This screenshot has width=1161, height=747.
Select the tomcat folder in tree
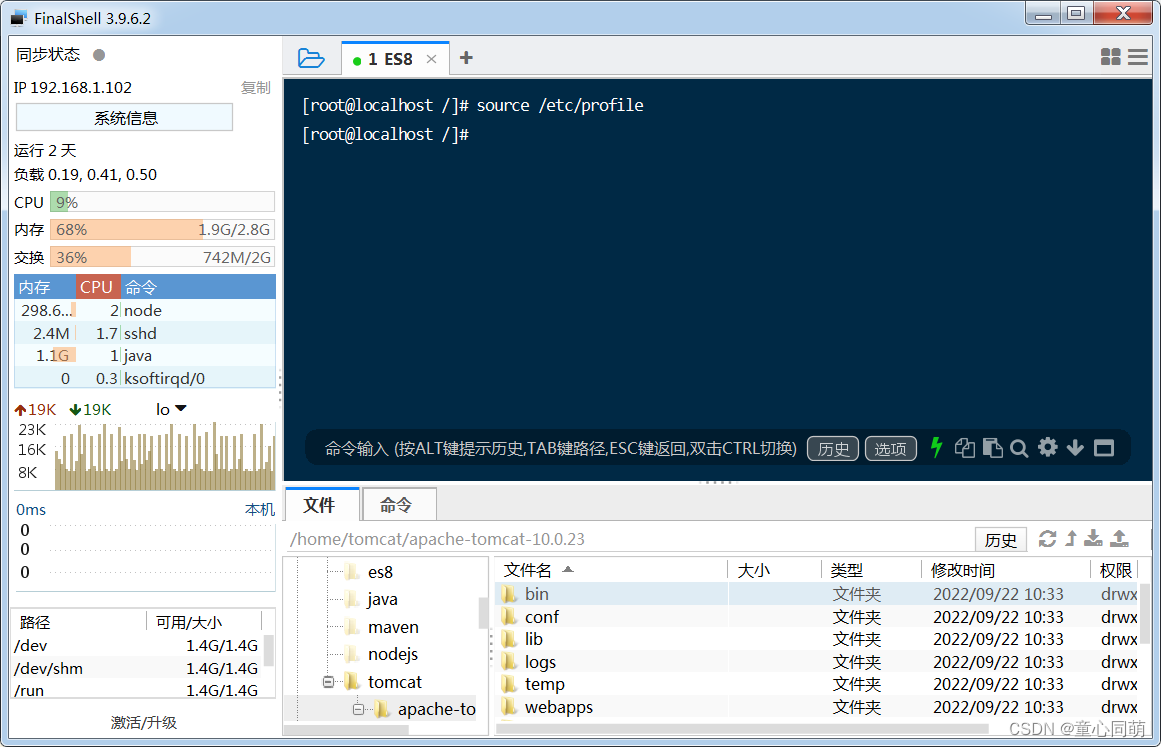394,682
